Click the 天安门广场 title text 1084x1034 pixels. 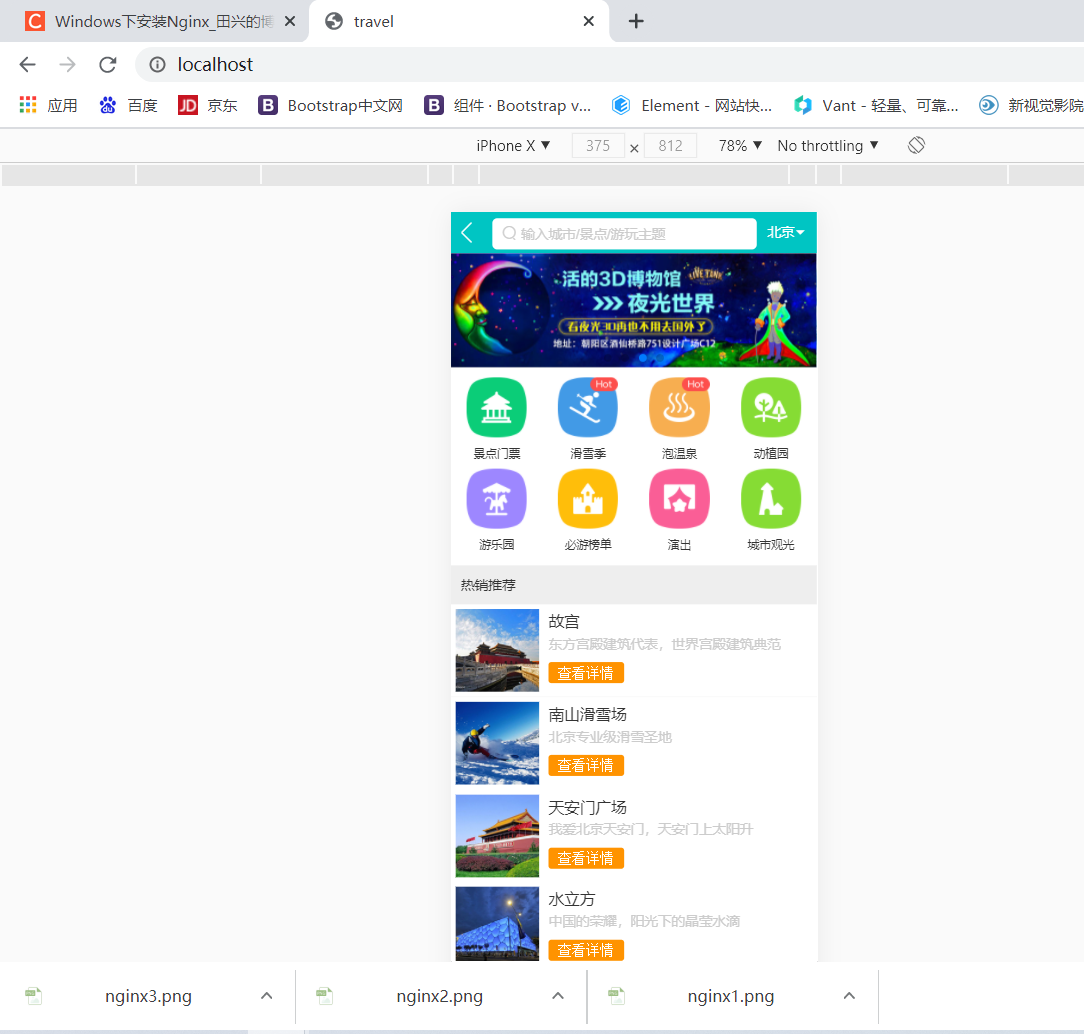pyautogui.click(x=587, y=807)
